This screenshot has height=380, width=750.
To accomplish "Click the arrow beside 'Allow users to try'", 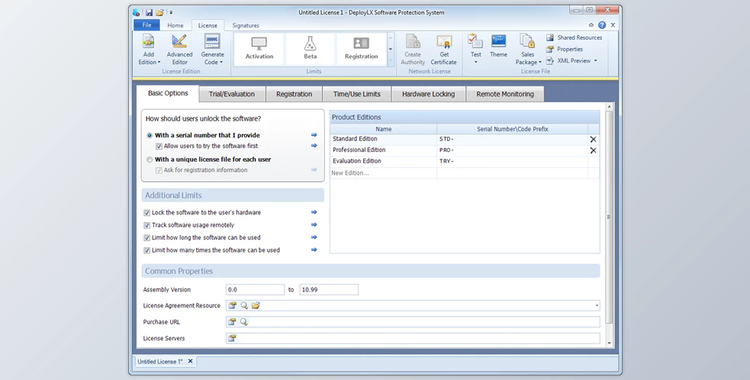I will tap(314, 145).
